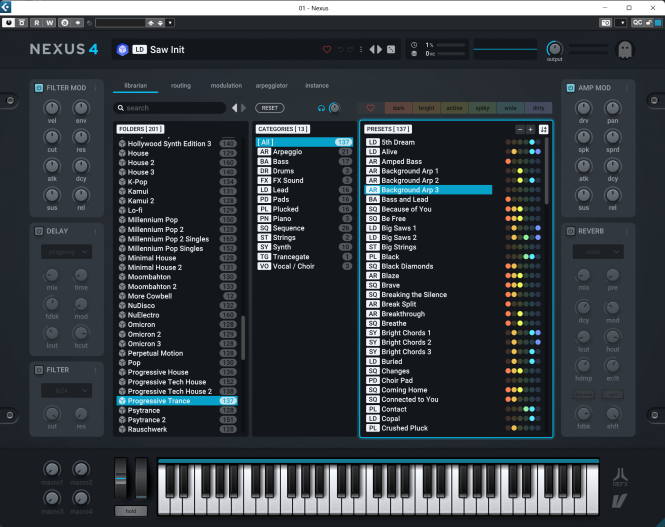Click the librarian search field
The image size is (665, 527).
170,108
